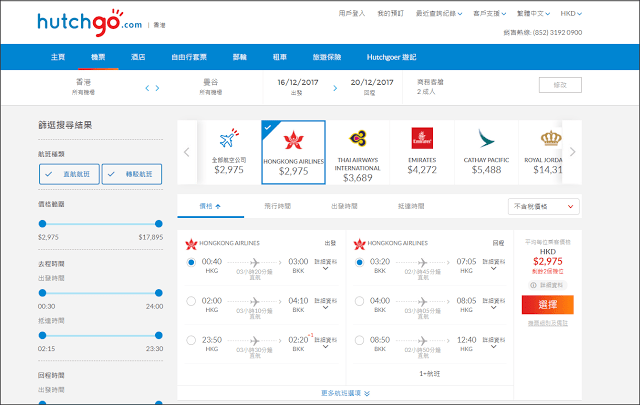Click the info icon below HKD $2,975
The width and height of the screenshot is (640, 405).
533,285
